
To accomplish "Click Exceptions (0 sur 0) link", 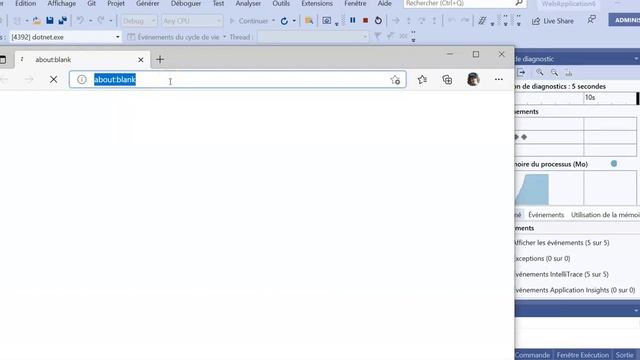I will tap(542, 259).
